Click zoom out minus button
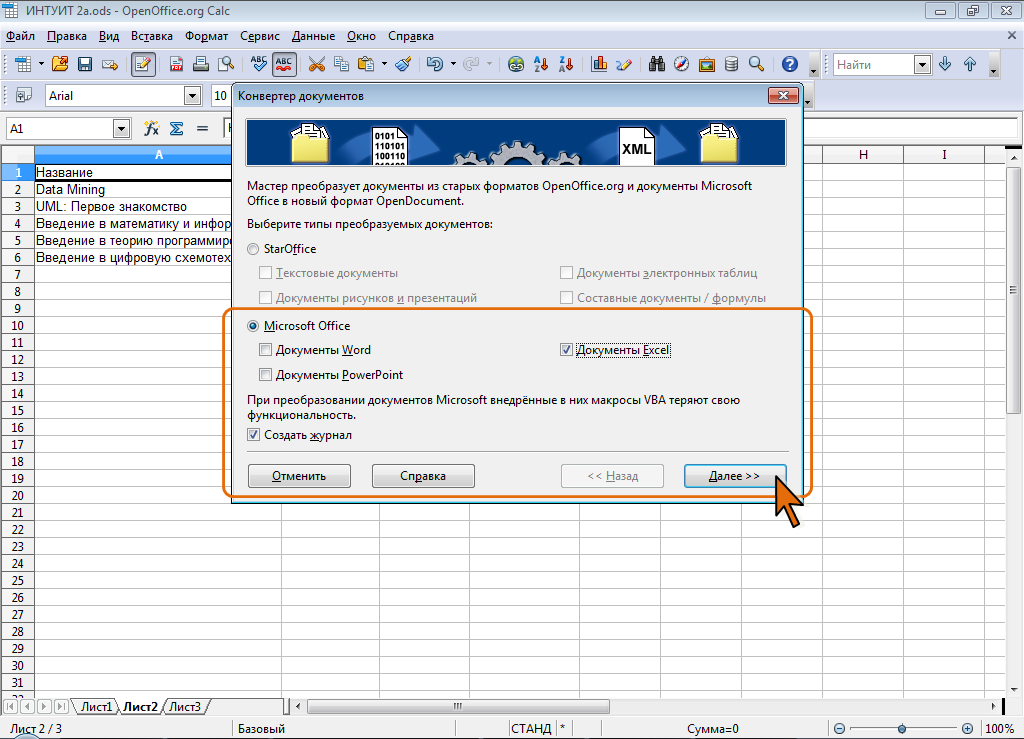The height and width of the screenshot is (739, 1024). (x=840, y=729)
